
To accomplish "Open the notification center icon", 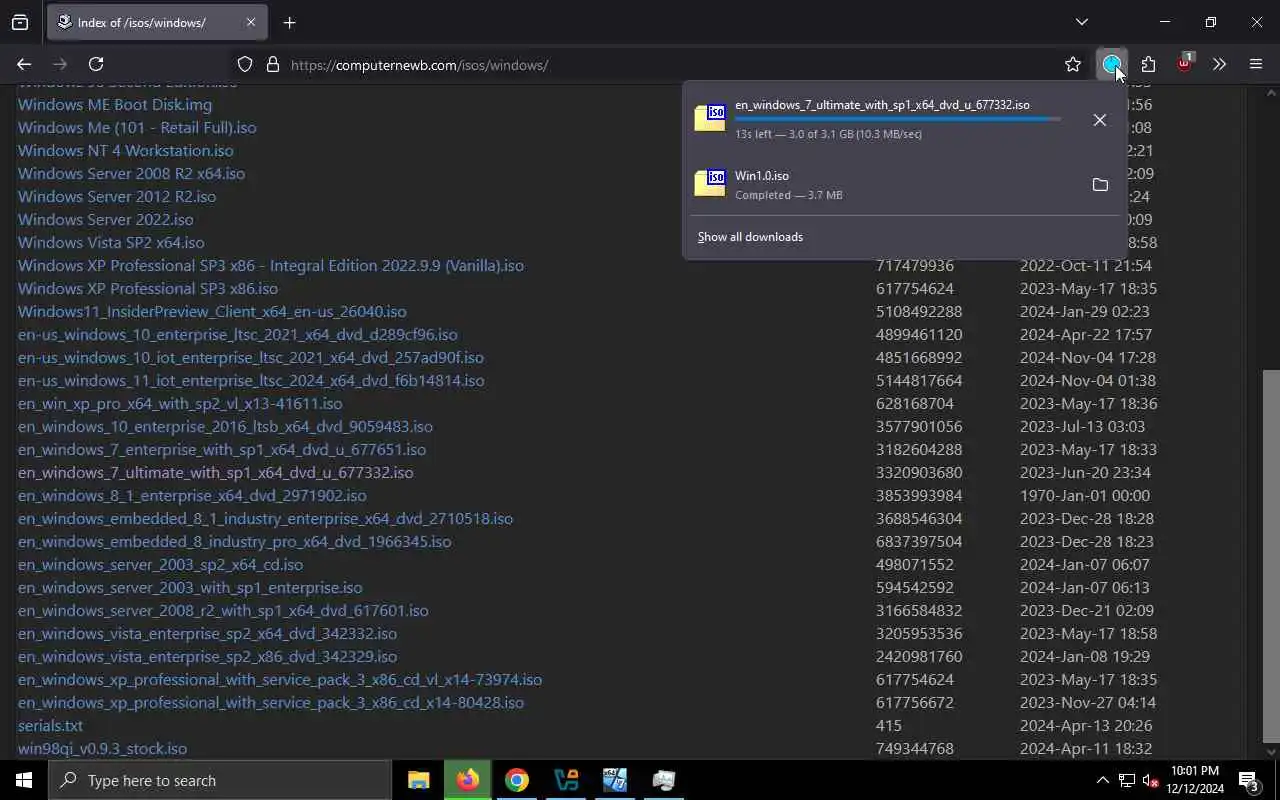I will pyautogui.click(x=1249, y=780).
